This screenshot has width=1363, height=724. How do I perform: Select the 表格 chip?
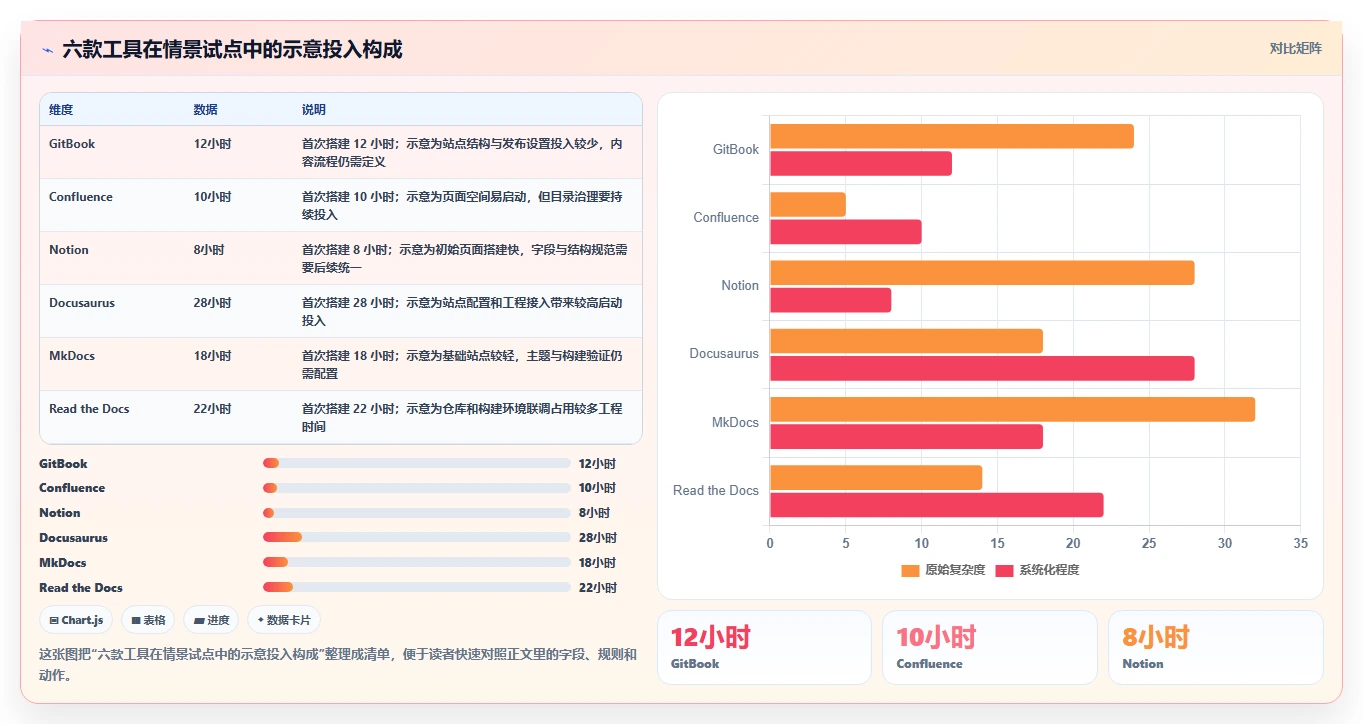[148, 620]
